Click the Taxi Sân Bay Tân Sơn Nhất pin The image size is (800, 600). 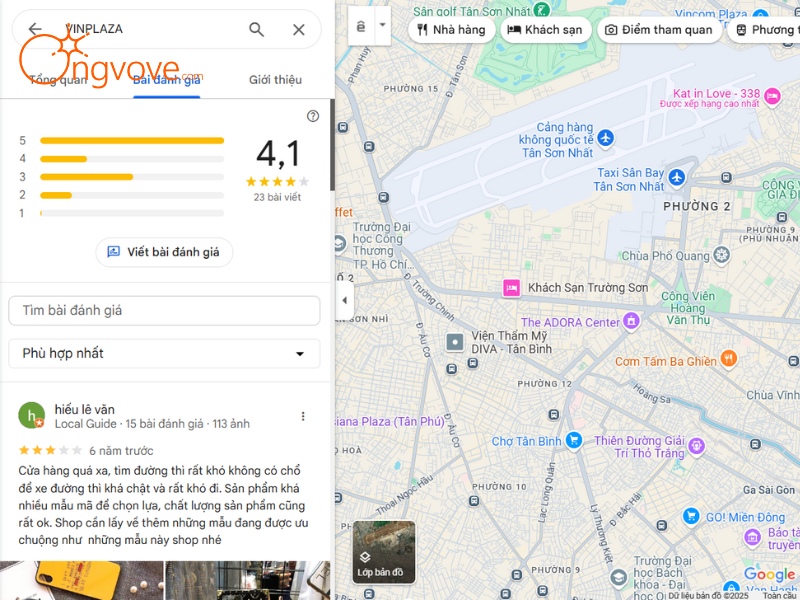coord(677,178)
